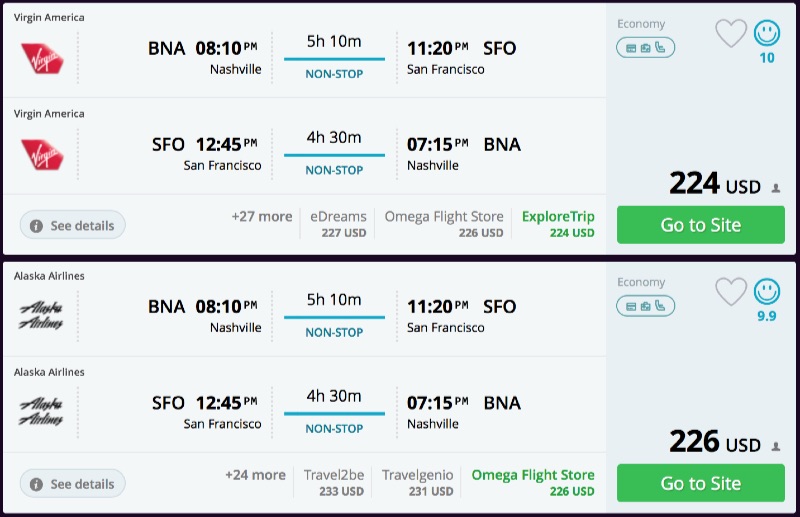This screenshot has height=517, width=800.
Task: Select the ExploreTrip 224 USD offer
Action: pos(558,224)
